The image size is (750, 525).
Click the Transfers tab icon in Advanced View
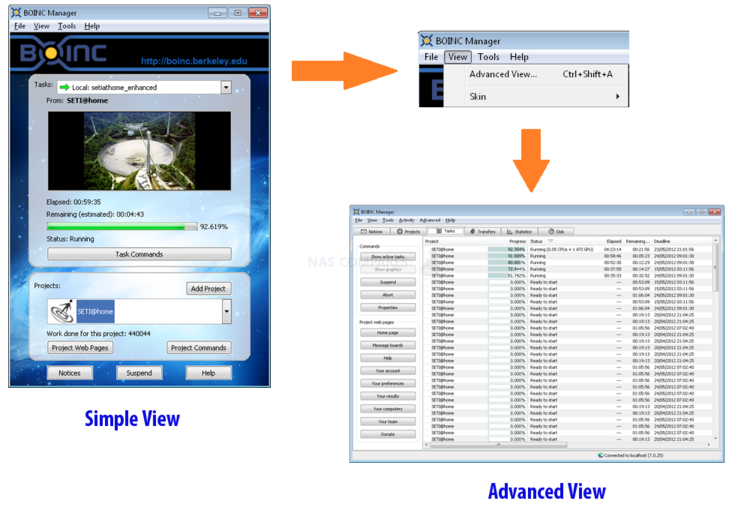(x=473, y=231)
